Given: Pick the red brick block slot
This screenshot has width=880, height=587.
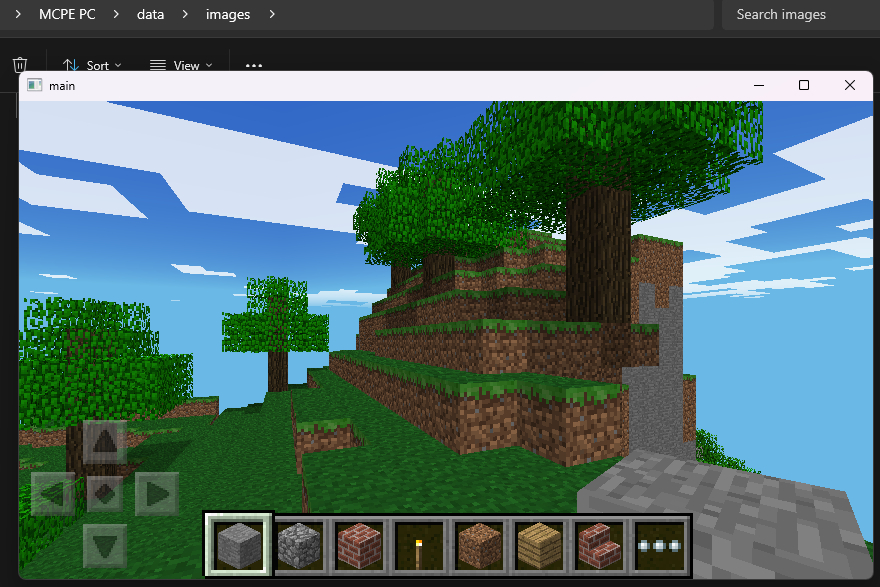Looking at the screenshot, I should pos(360,545).
